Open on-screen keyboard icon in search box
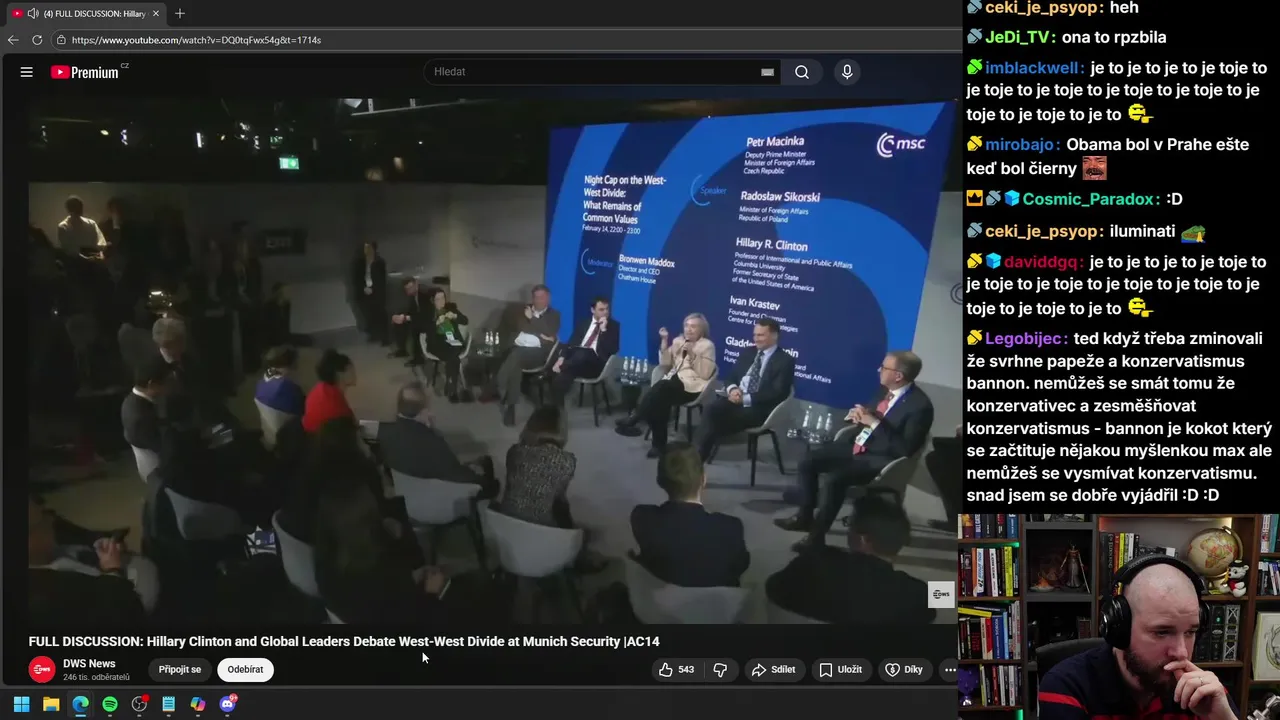 click(x=767, y=72)
